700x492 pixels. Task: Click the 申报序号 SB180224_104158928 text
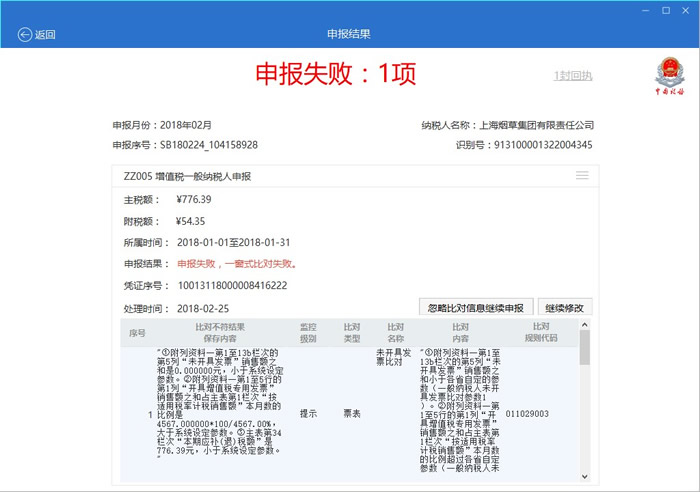pos(185,145)
